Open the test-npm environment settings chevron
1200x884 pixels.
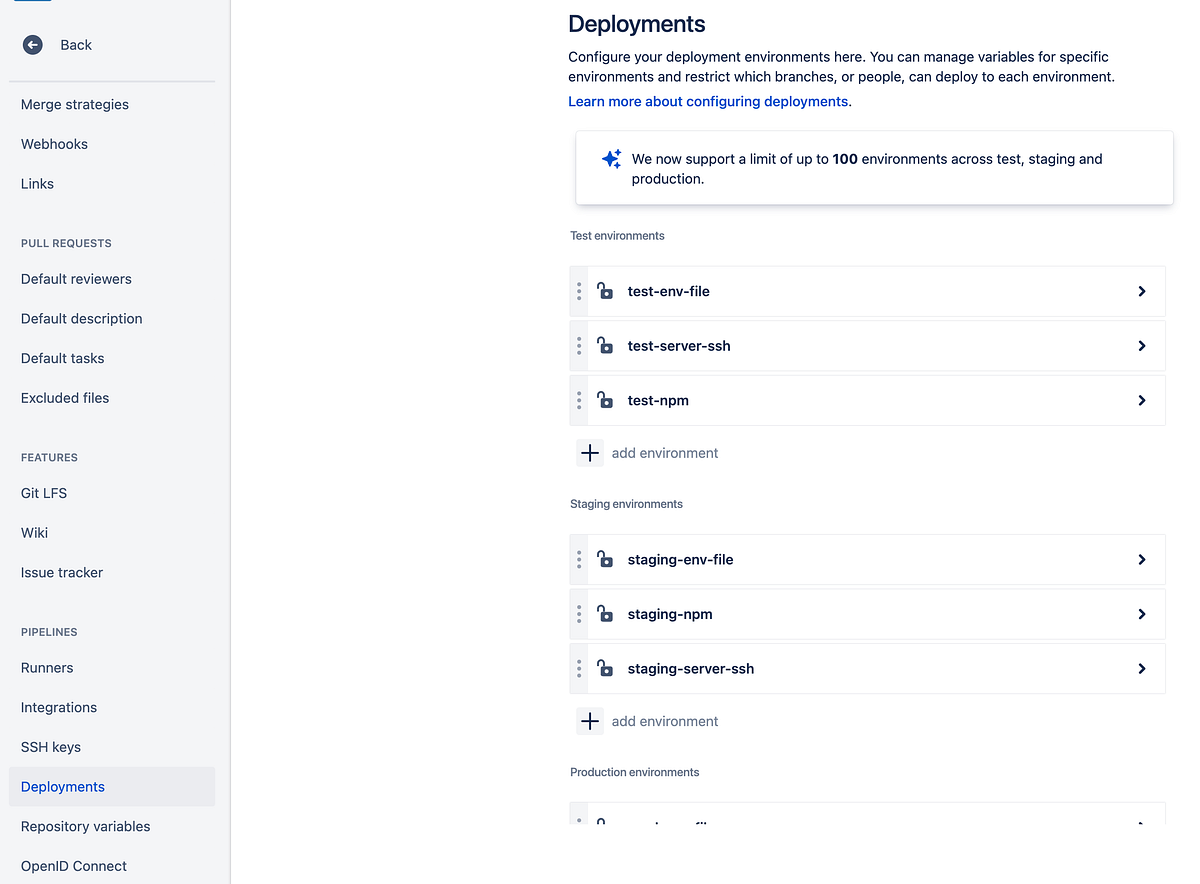pyautogui.click(x=1141, y=400)
